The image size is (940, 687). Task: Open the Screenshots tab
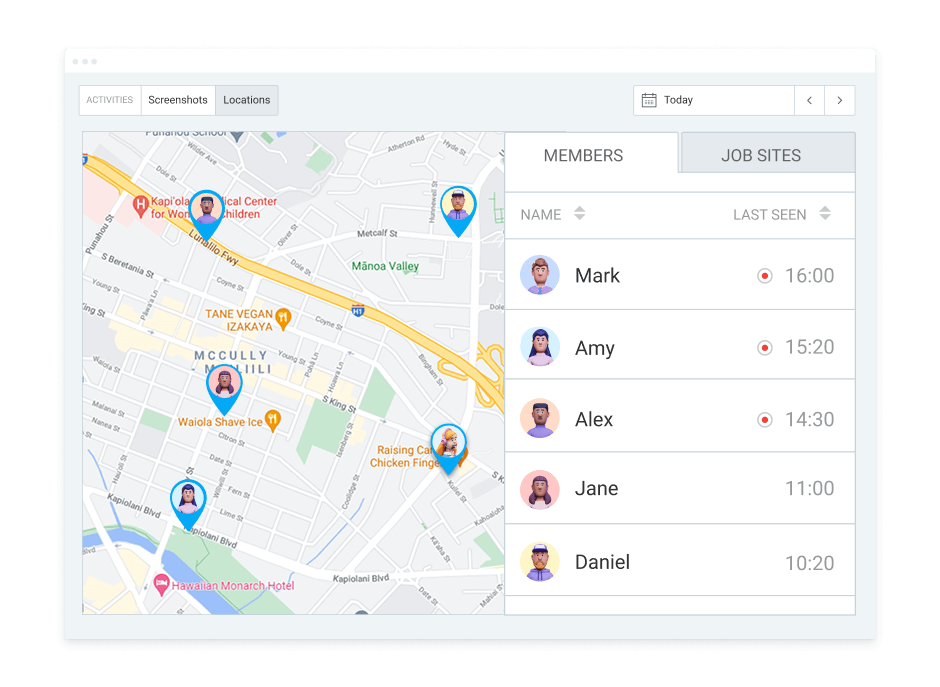point(178,100)
